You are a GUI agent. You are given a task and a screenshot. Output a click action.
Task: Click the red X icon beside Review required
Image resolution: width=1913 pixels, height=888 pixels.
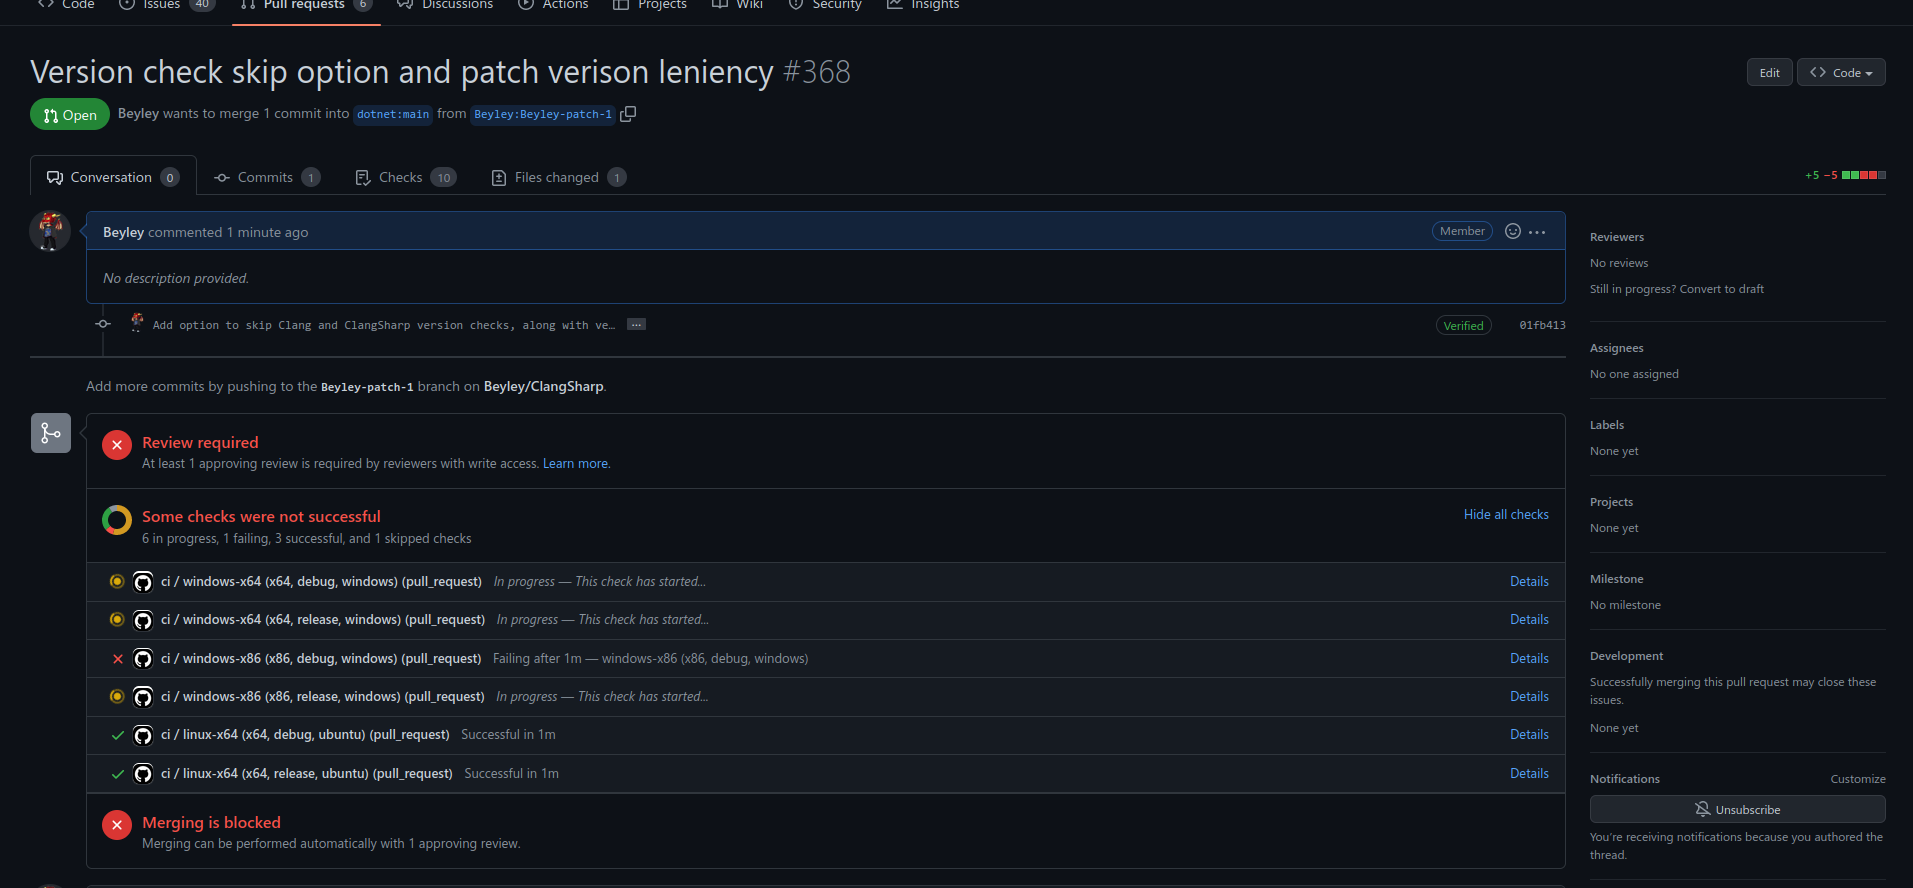coord(117,445)
